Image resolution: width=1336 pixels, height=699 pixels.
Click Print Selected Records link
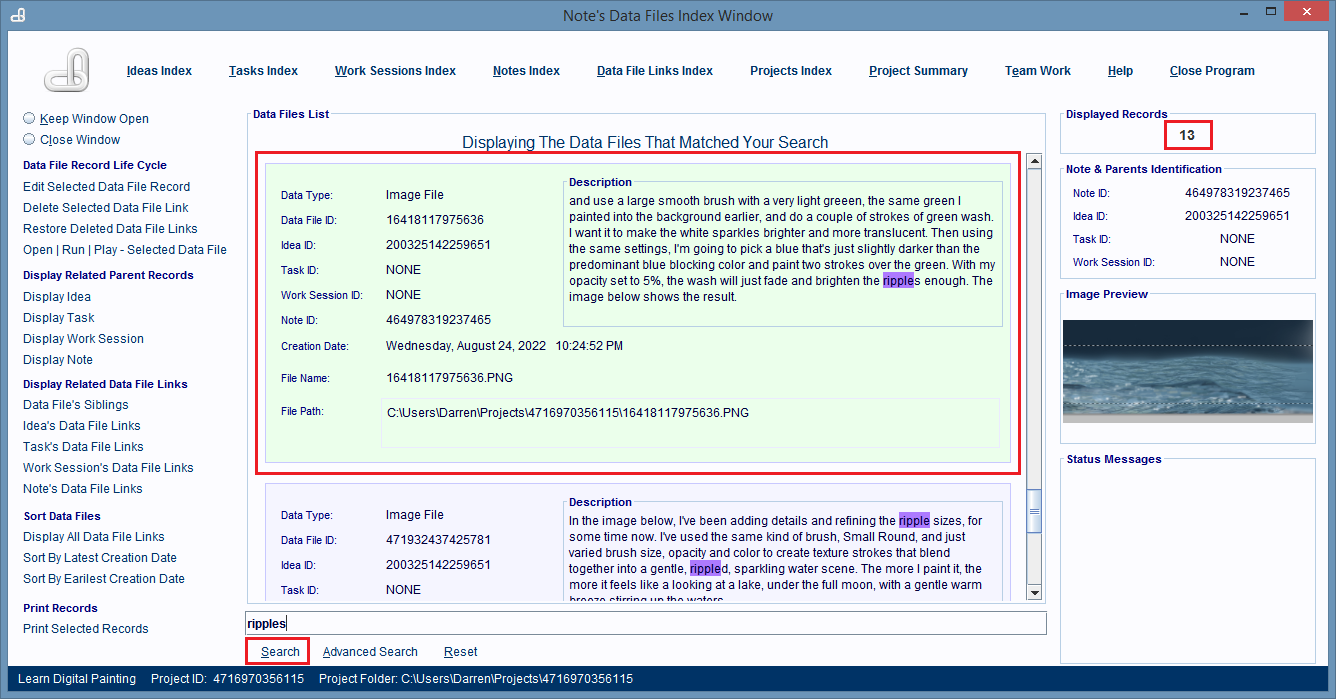[x=86, y=629]
